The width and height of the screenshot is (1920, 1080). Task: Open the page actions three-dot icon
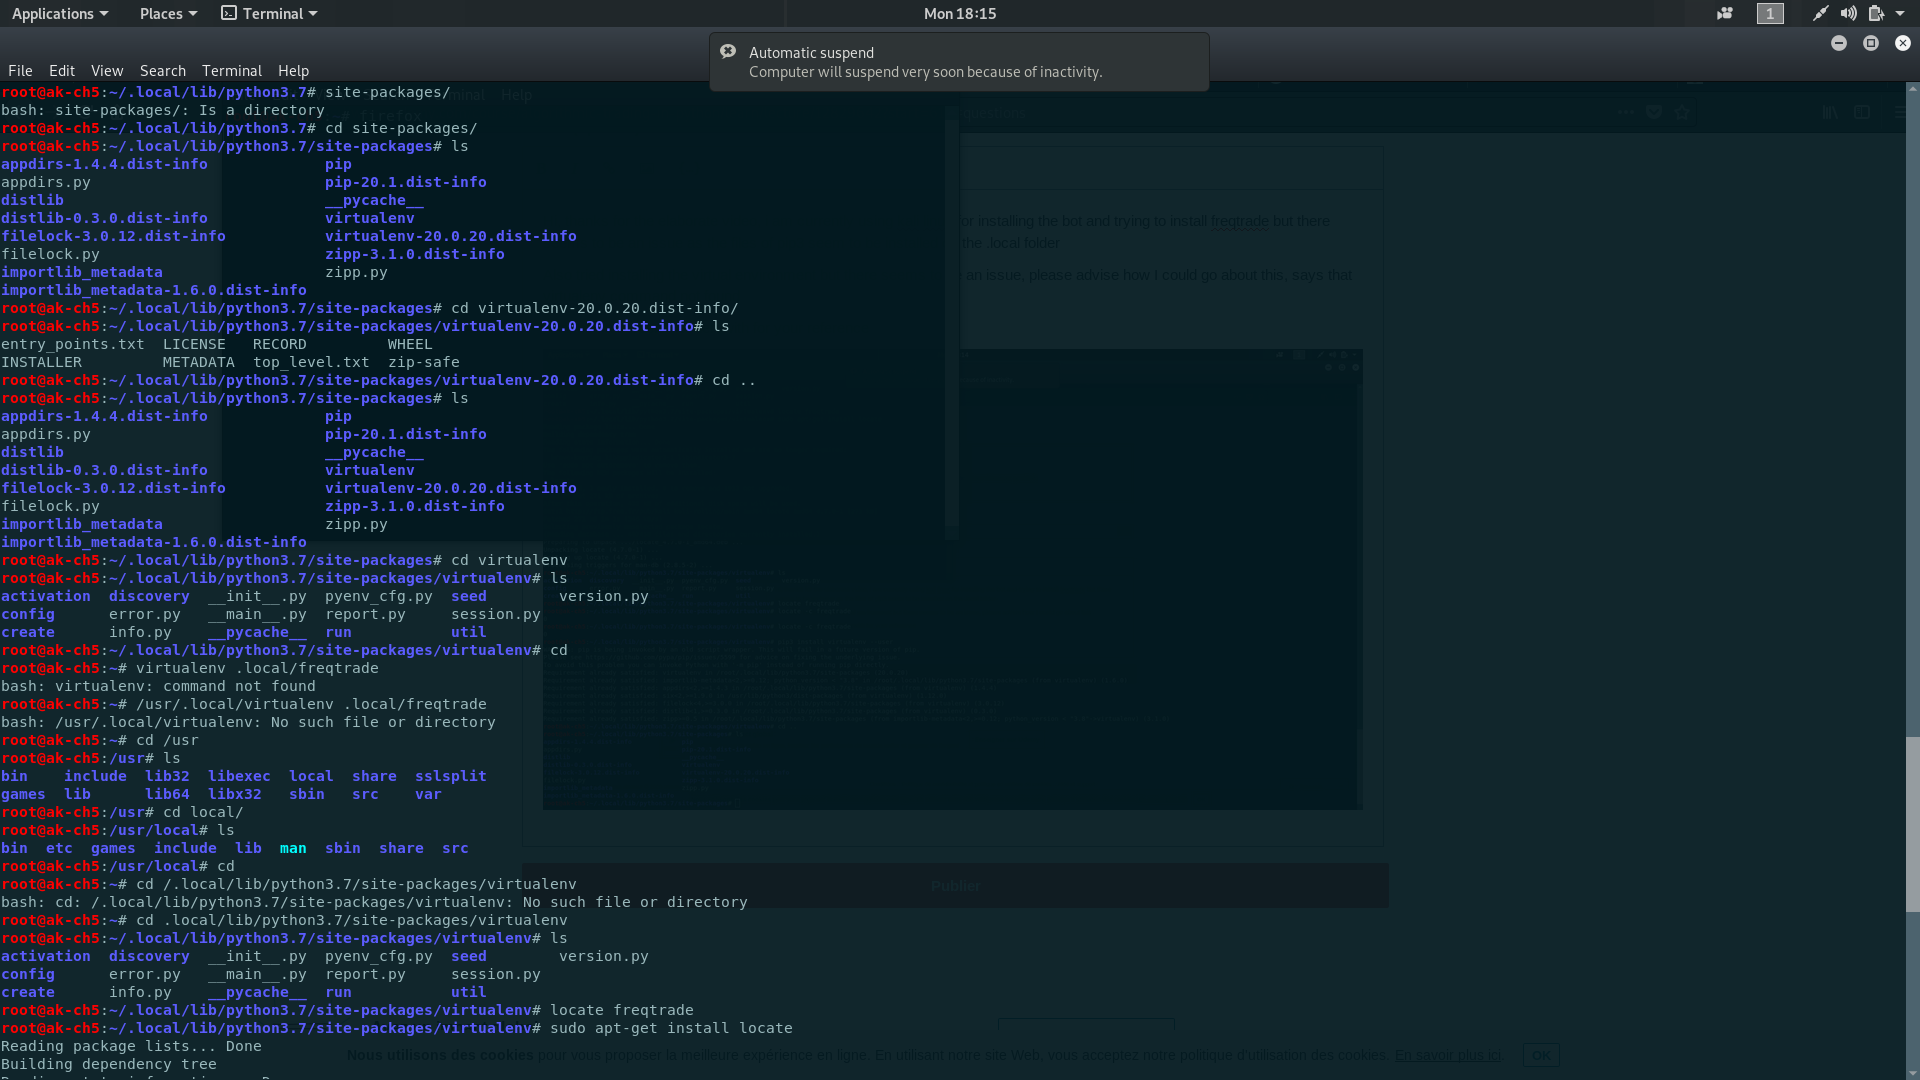(1626, 112)
